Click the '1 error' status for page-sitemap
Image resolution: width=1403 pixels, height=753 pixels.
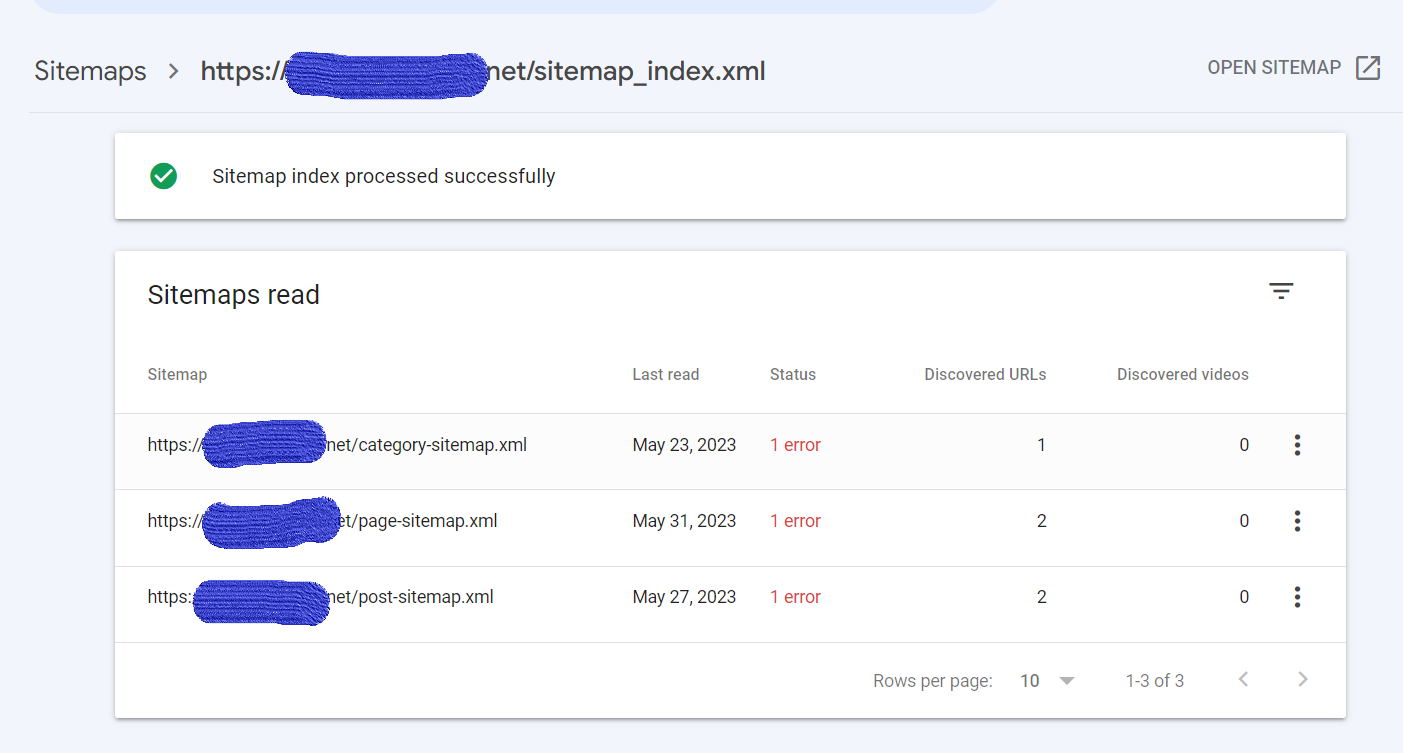795,521
